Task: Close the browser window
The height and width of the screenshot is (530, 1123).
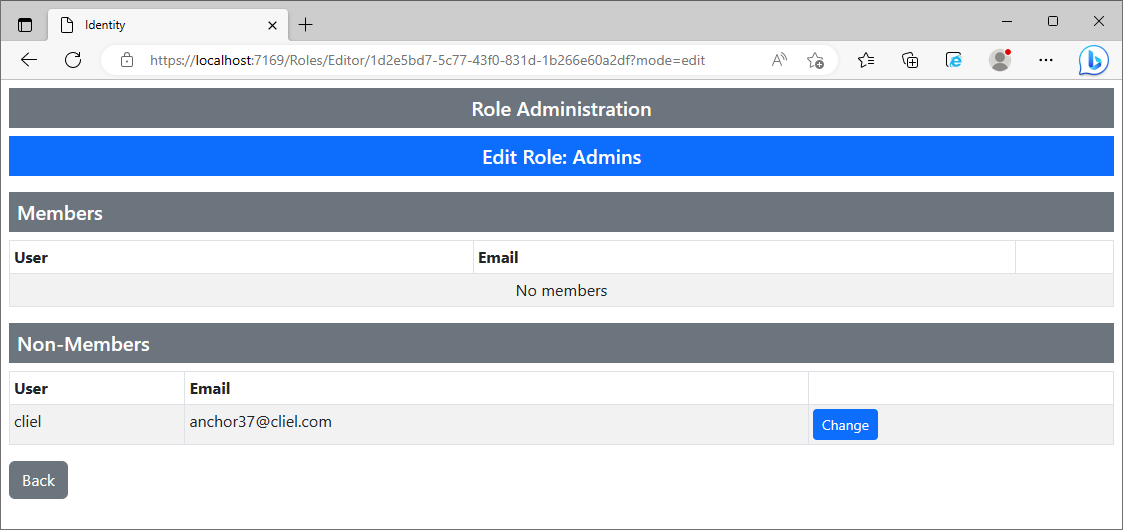Action: coord(1099,21)
